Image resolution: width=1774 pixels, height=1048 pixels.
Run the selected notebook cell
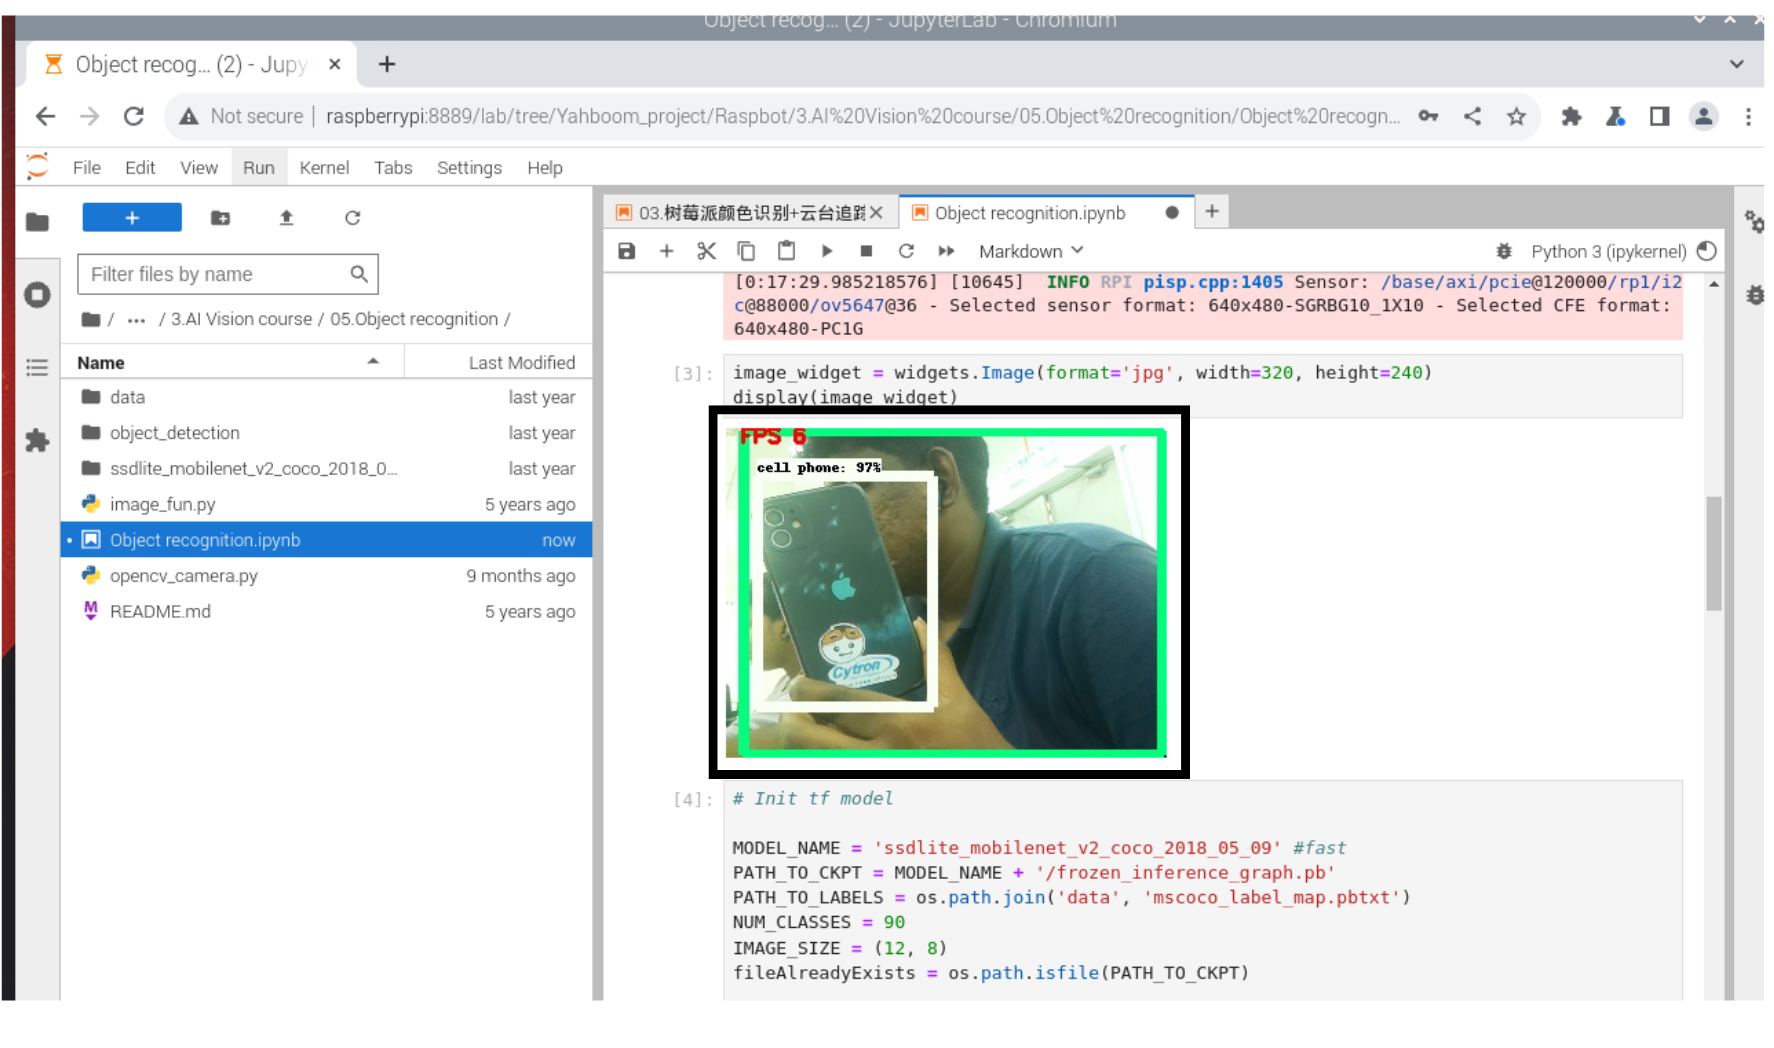827,251
